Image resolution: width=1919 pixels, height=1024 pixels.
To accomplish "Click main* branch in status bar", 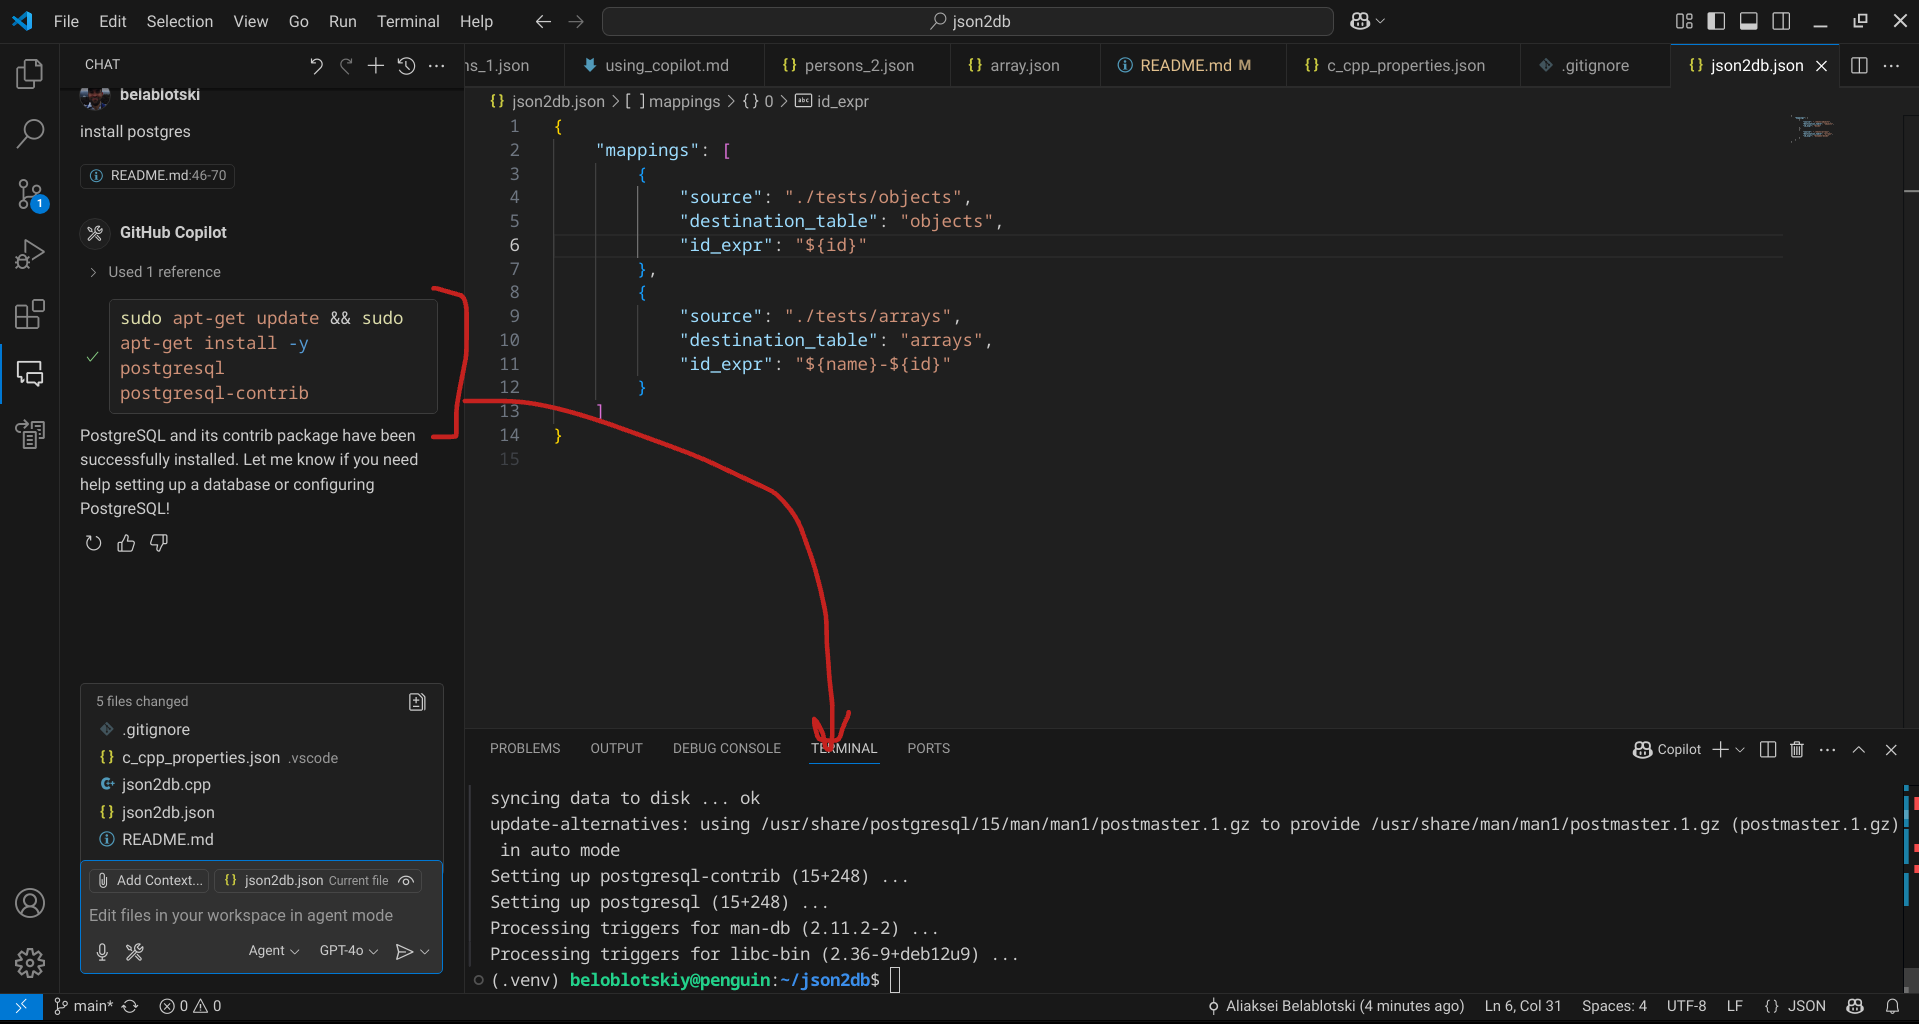I will coord(84,1006).
